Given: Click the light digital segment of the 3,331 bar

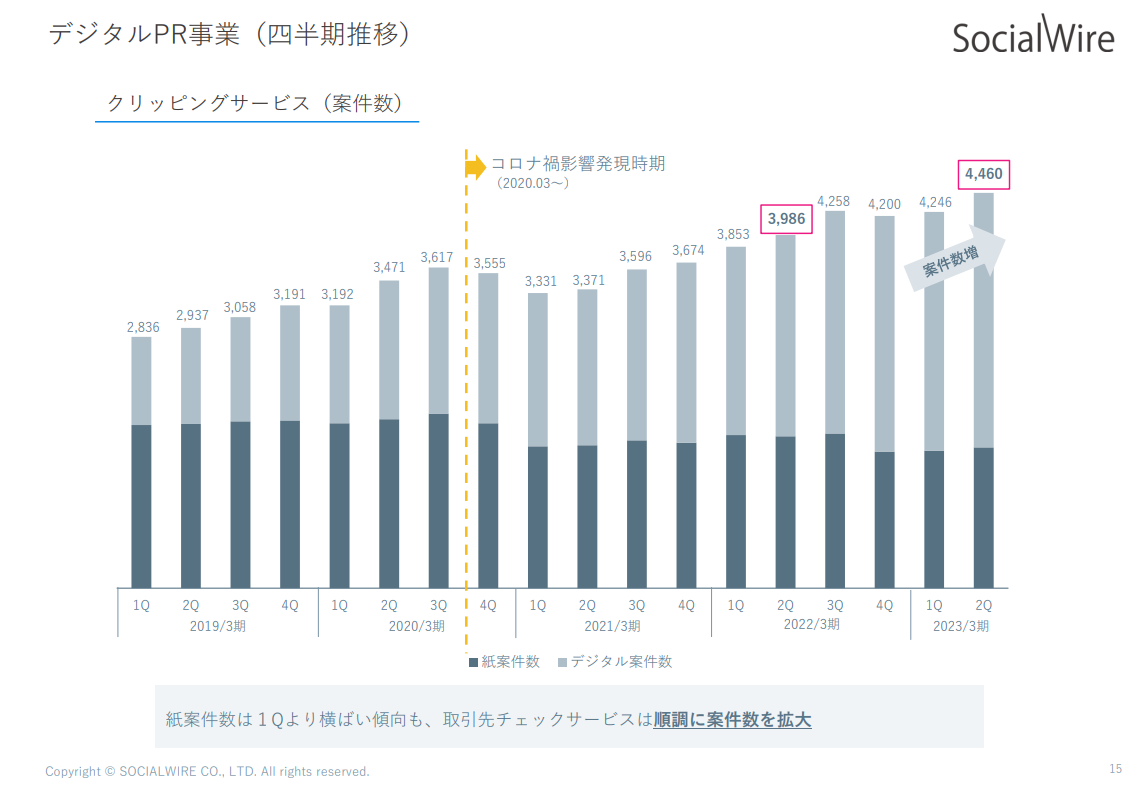Looking at the screenshot, I should pyautogui.click(x=538, y=370).
